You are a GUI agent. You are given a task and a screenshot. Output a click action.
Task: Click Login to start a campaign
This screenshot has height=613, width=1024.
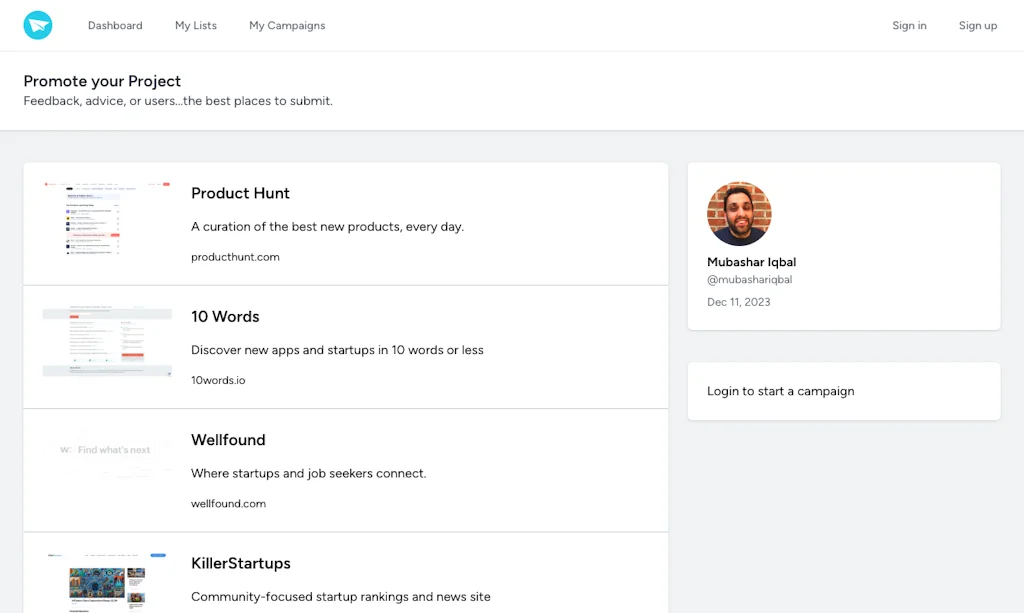pos(780,391)
